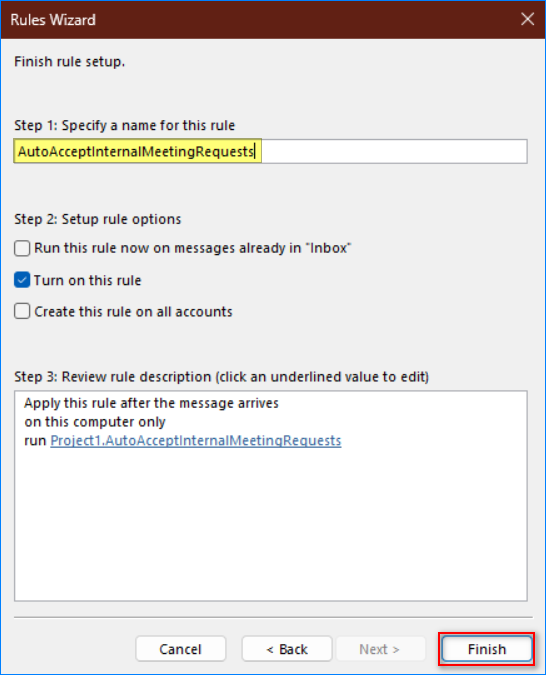The height and width of the screenshot is (675, 546).
Task: Click the greyed-out Next button
Action: pyautogui.click(x=380, y=649)
